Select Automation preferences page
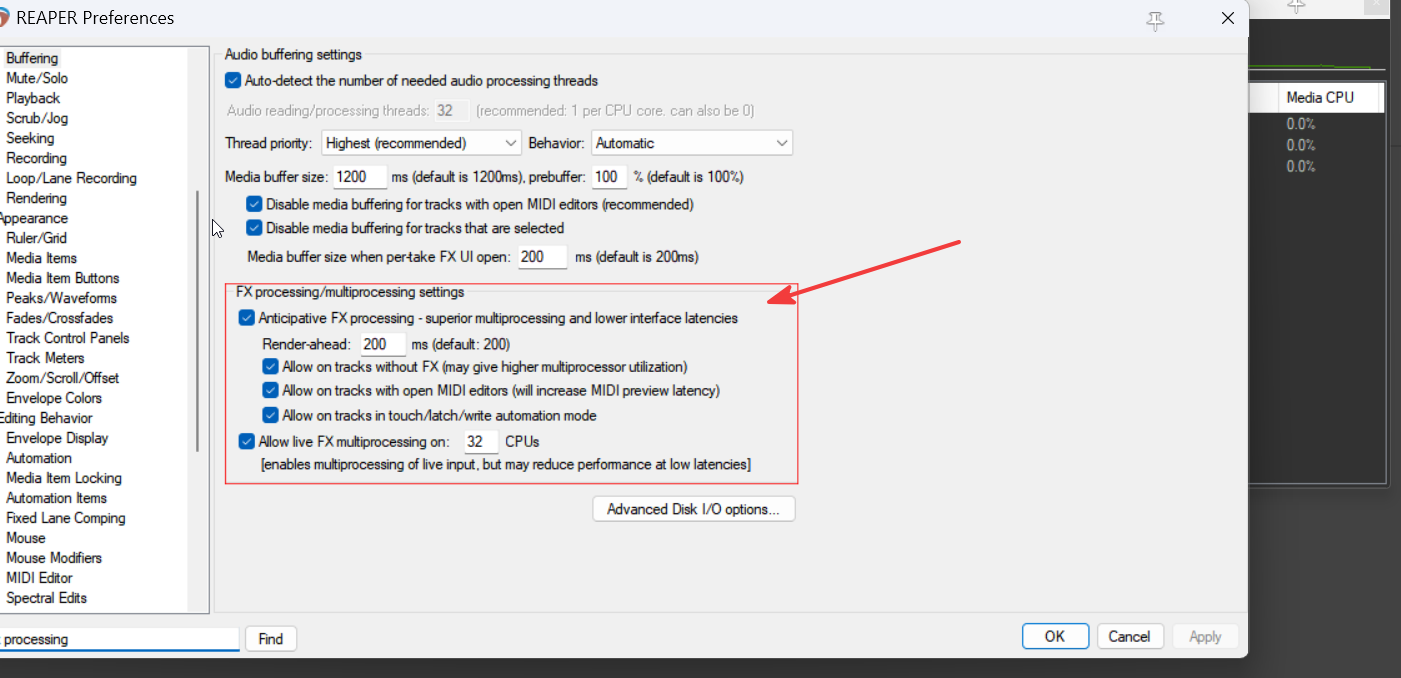Viewport: 1401px width, 678px height. (x=39, y=458)
